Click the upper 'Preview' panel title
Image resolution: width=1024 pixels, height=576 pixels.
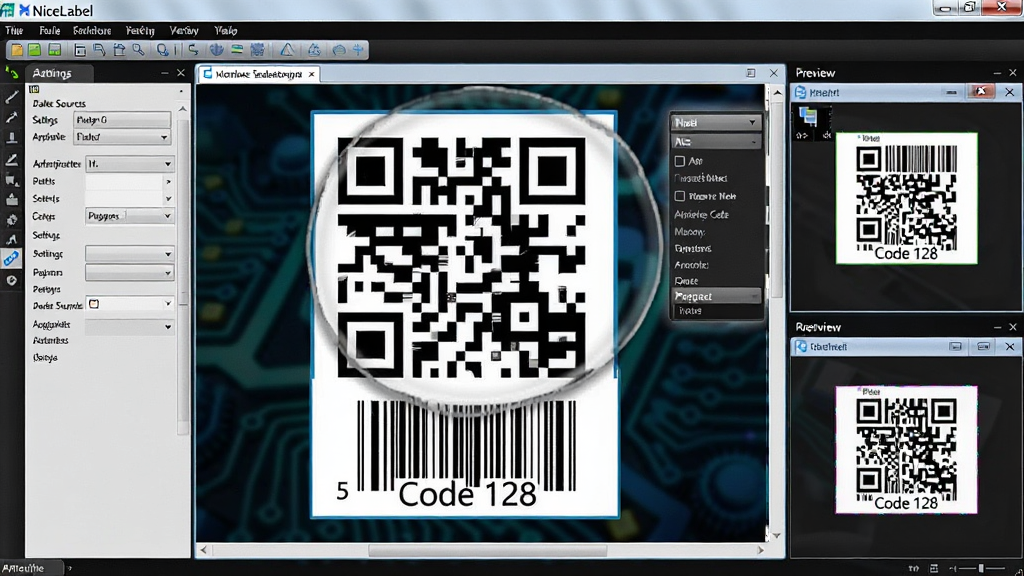815,72
